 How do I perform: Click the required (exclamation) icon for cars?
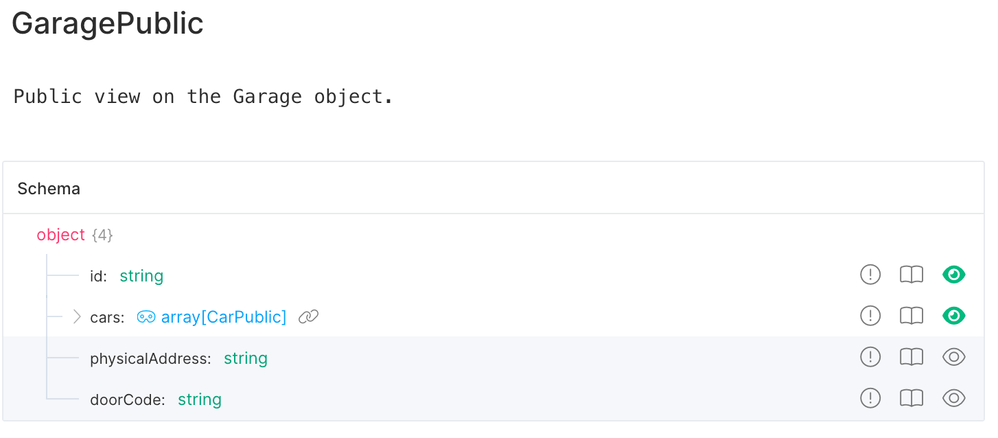870,316
